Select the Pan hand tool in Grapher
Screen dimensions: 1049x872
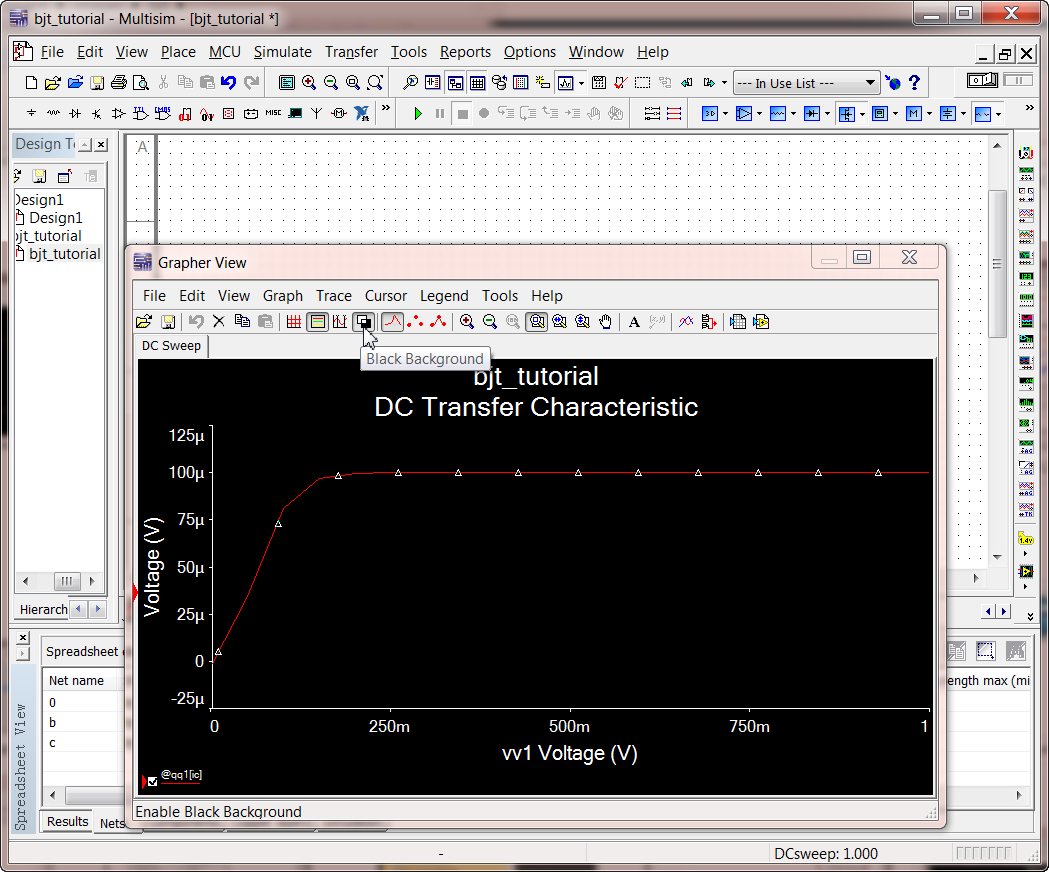tap(605, 322)
